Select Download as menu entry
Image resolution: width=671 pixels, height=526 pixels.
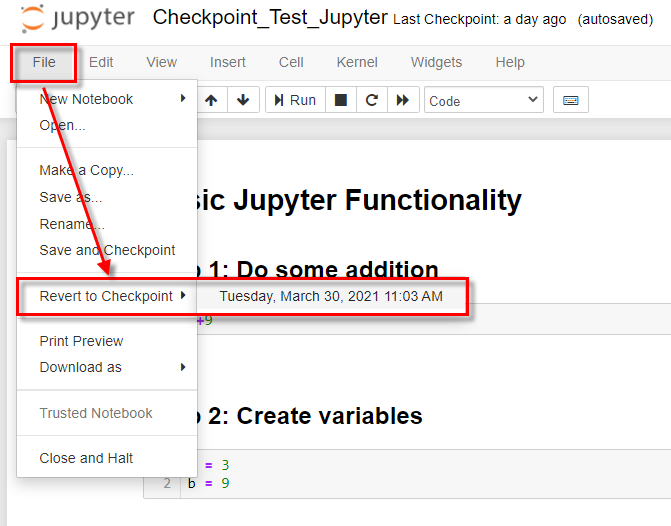(x=107, y=367)
